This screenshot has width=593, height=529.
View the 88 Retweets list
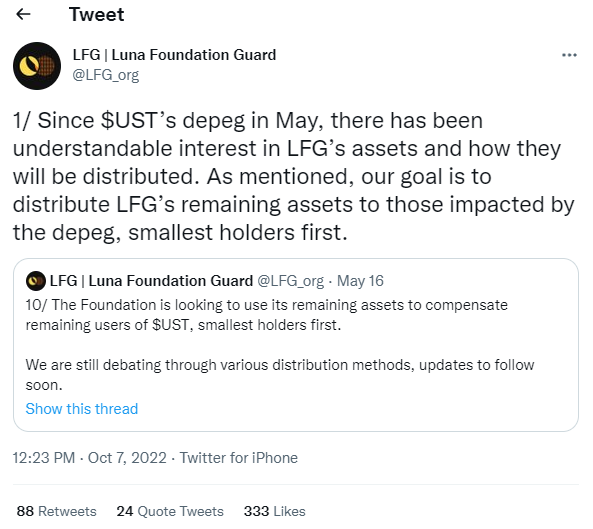(x=56, y=511)
